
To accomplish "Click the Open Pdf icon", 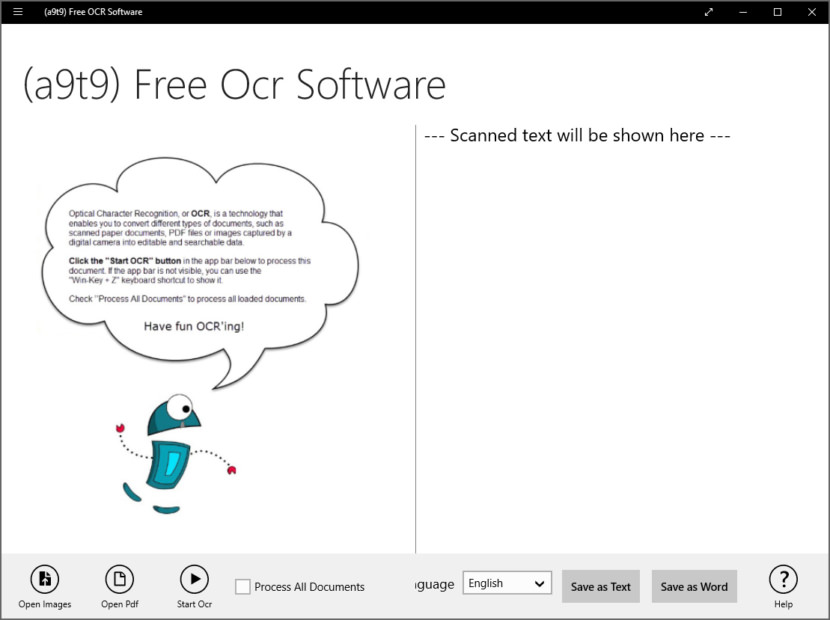I will (119, 579).
